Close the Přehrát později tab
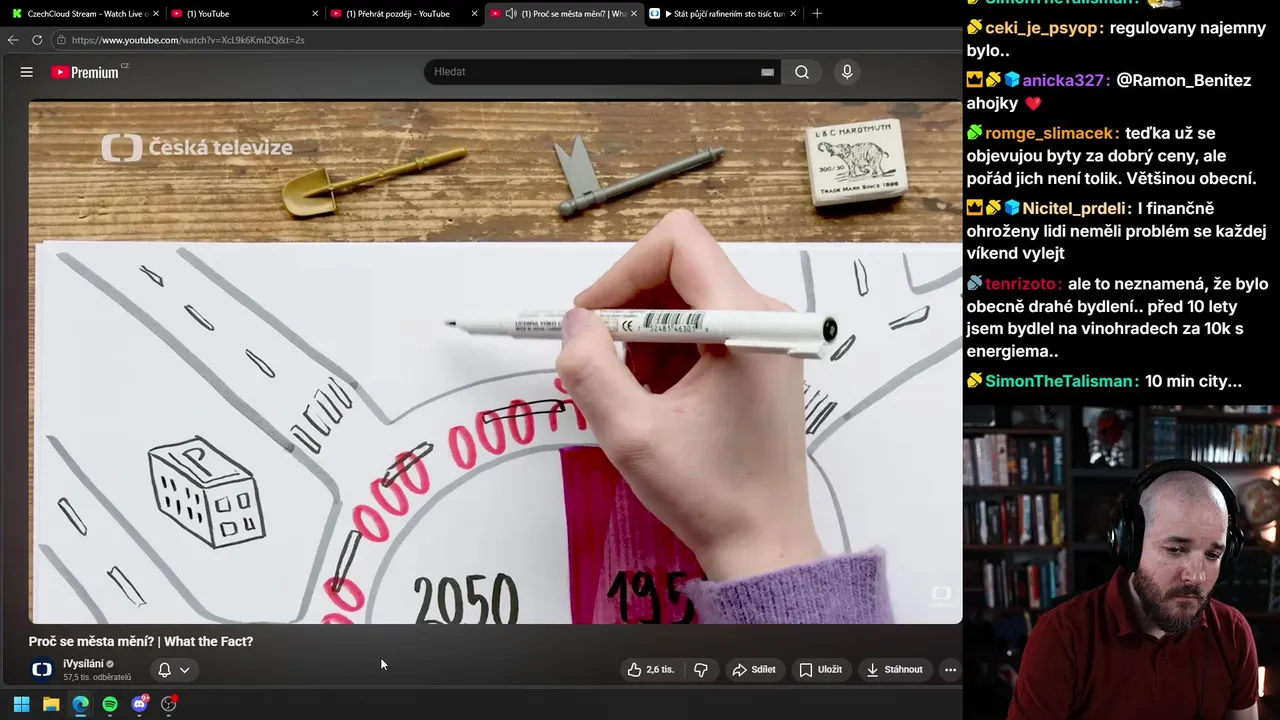Viewport: 1280px width, 720px height. 474,14
